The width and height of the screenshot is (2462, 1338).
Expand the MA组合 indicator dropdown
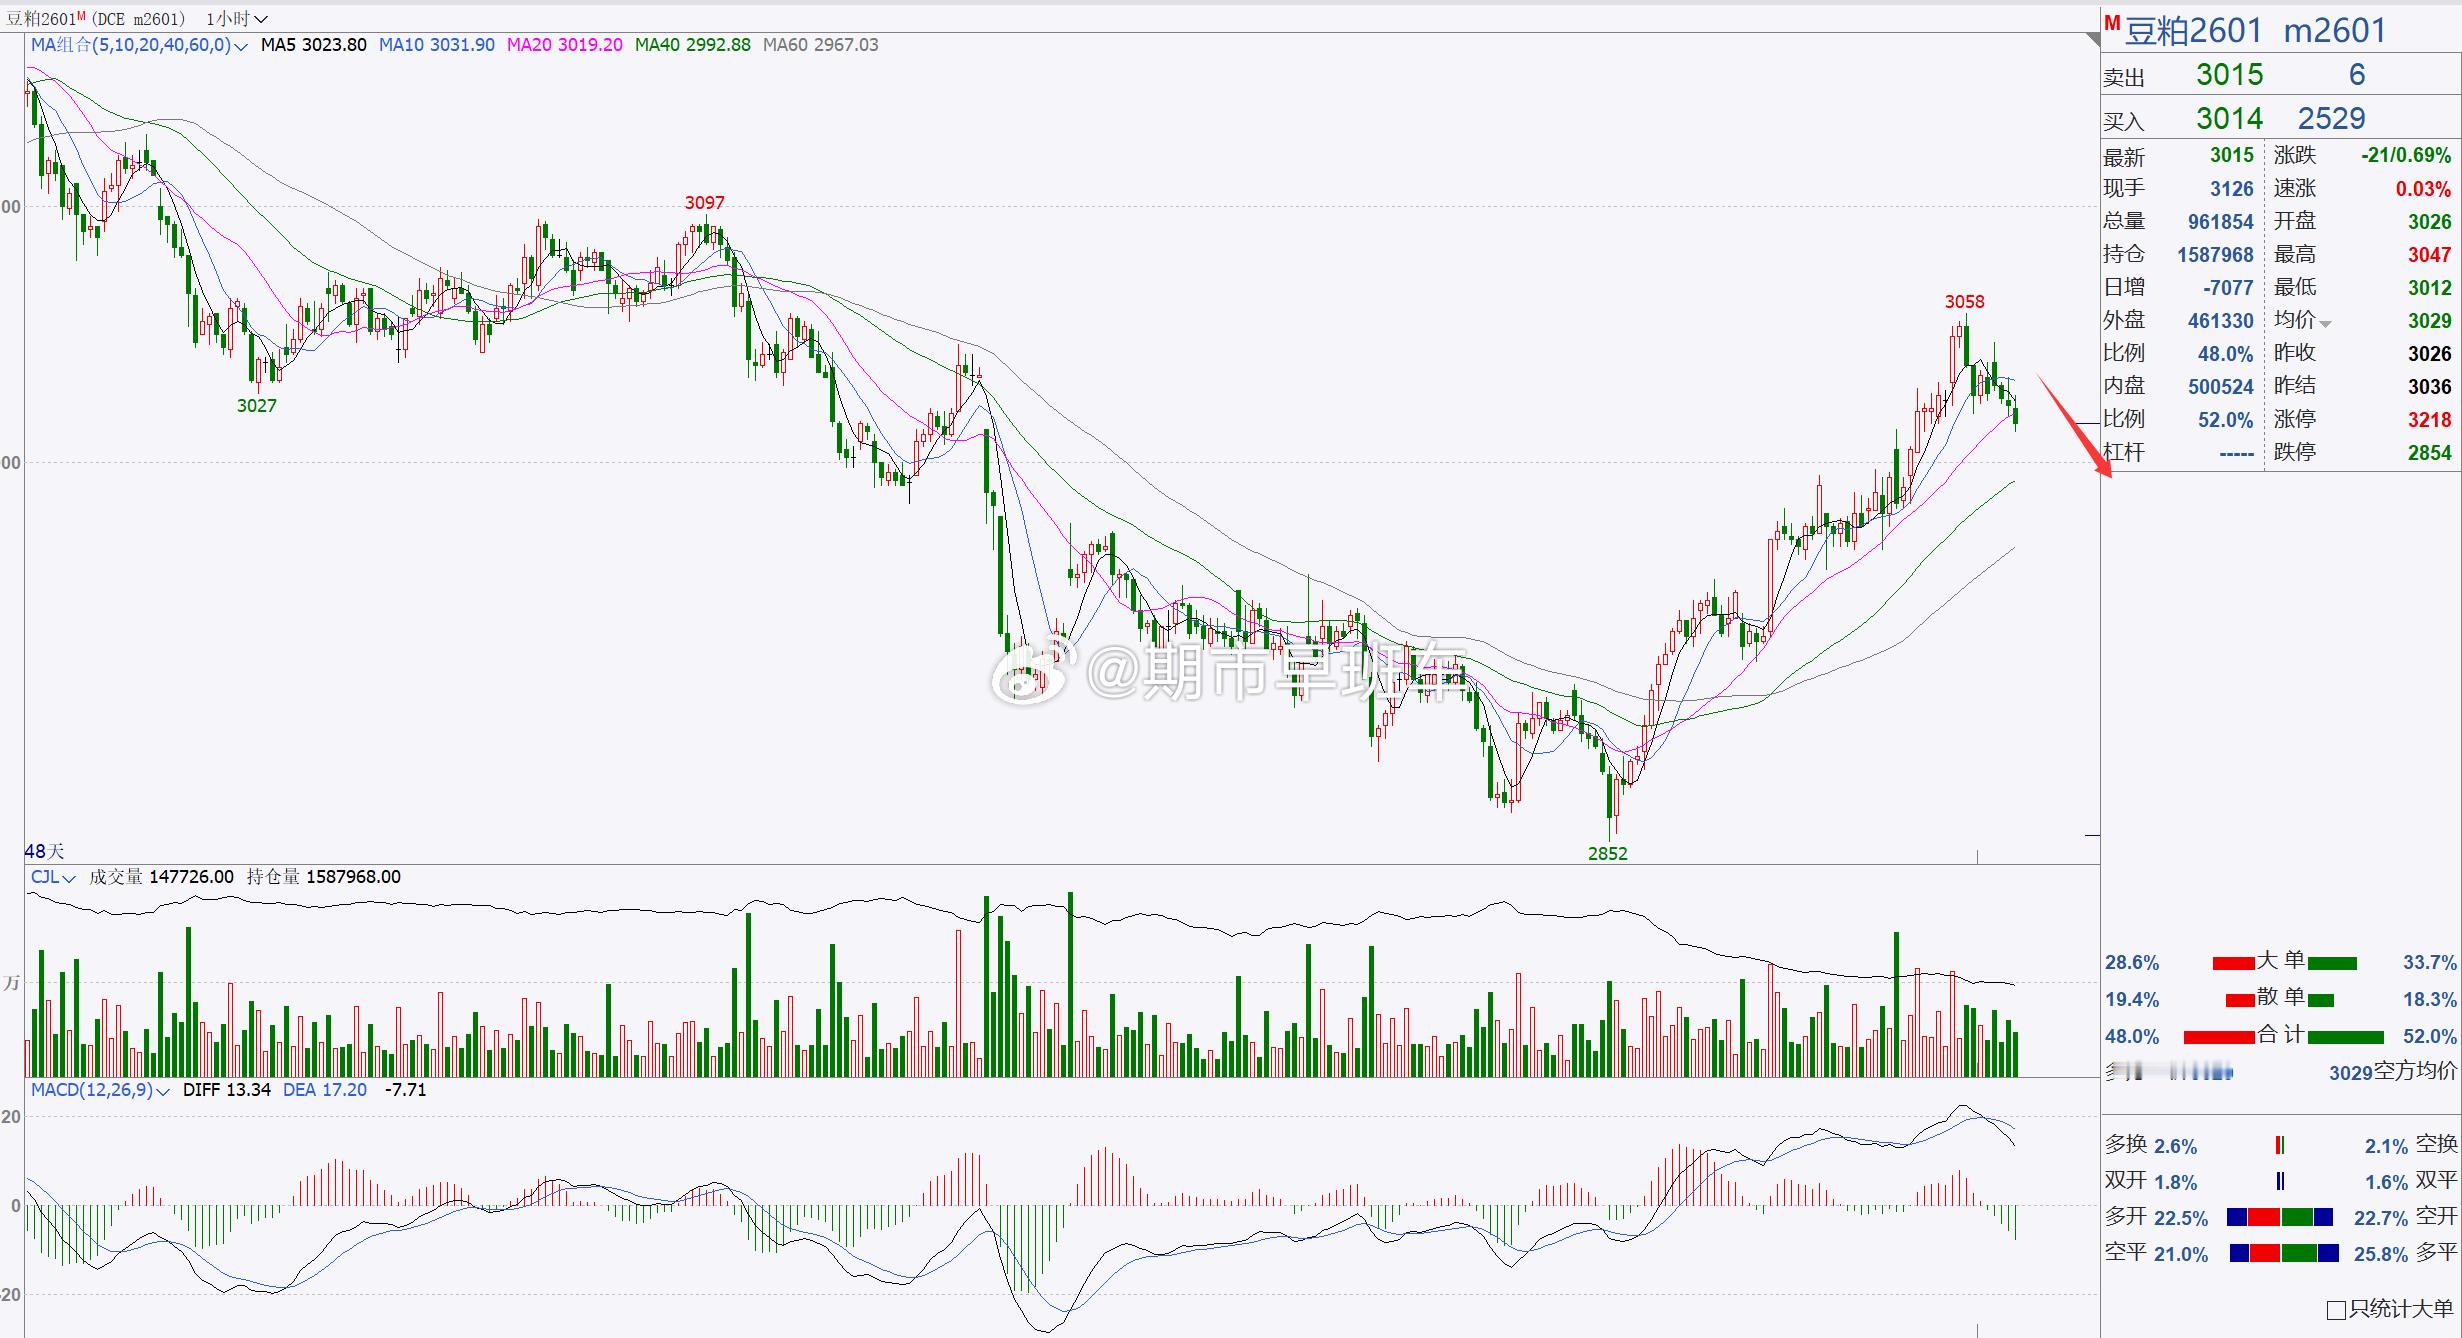click(241, 46)
